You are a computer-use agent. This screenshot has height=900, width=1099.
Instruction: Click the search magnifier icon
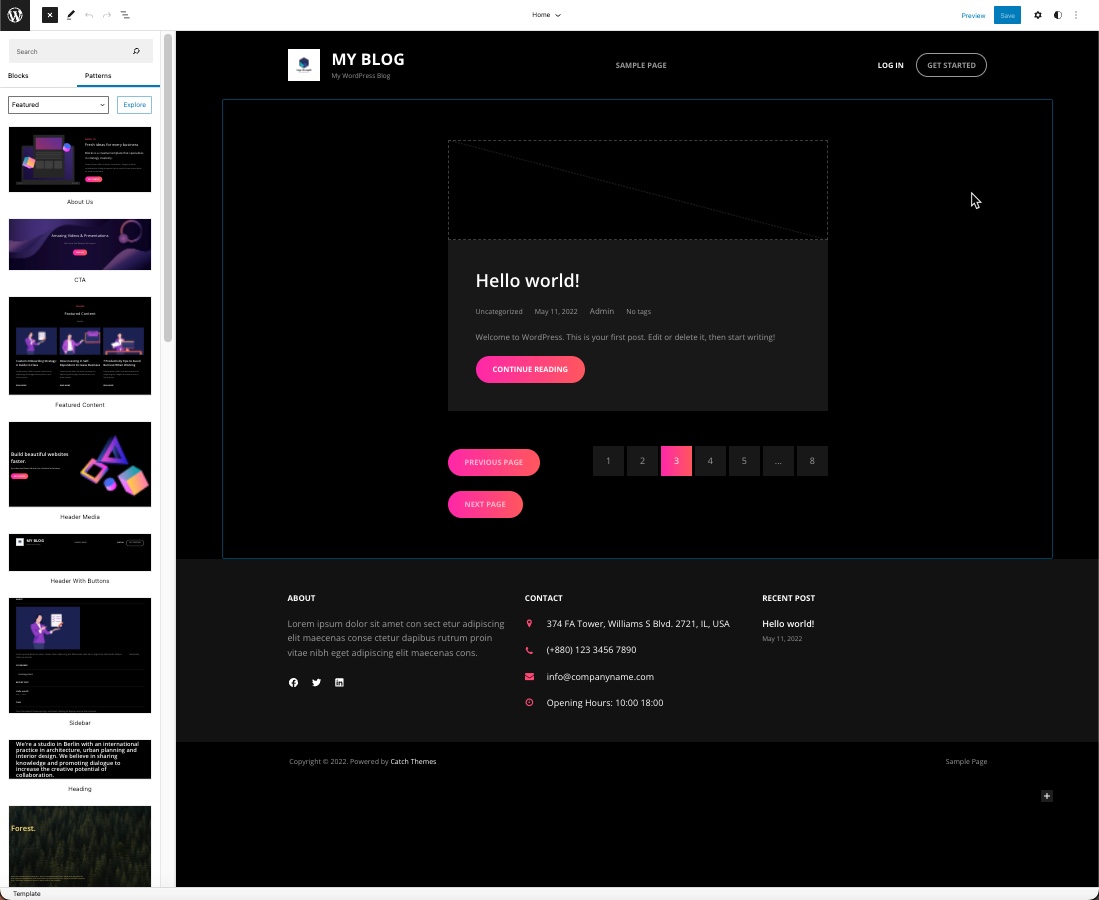136,51
